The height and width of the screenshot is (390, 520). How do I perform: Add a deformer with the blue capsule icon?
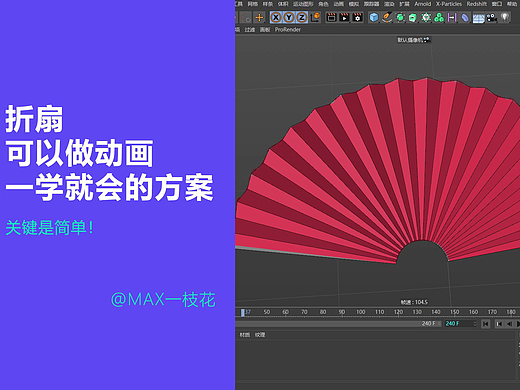[x=465, y=17]
